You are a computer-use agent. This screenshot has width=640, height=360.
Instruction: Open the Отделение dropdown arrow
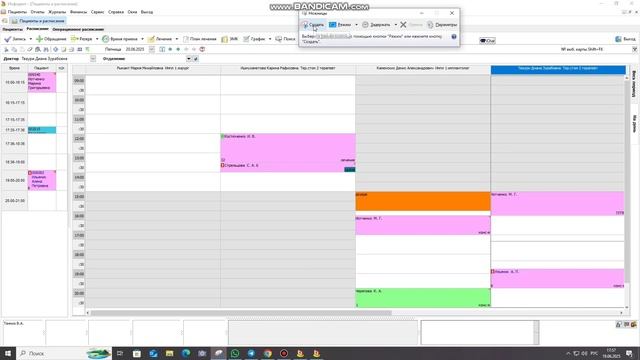click(x=189, y=59)
